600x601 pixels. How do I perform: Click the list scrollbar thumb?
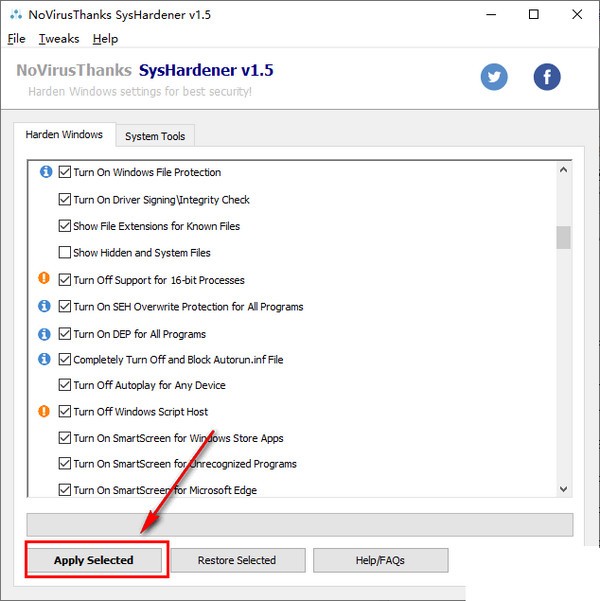coord(563,237)
